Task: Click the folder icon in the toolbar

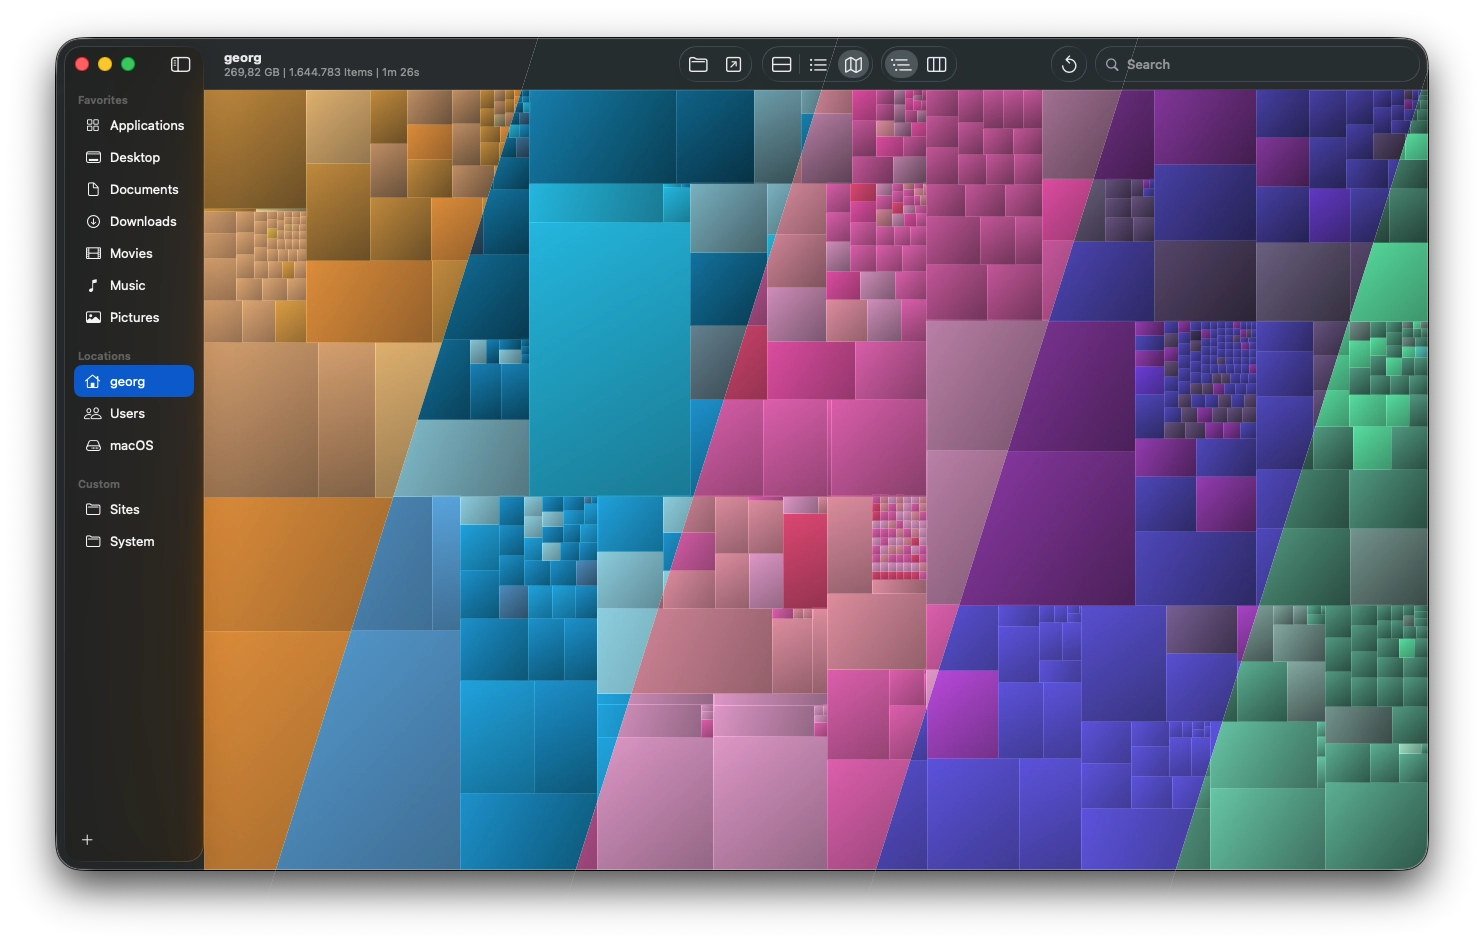Action: point(698,64)
